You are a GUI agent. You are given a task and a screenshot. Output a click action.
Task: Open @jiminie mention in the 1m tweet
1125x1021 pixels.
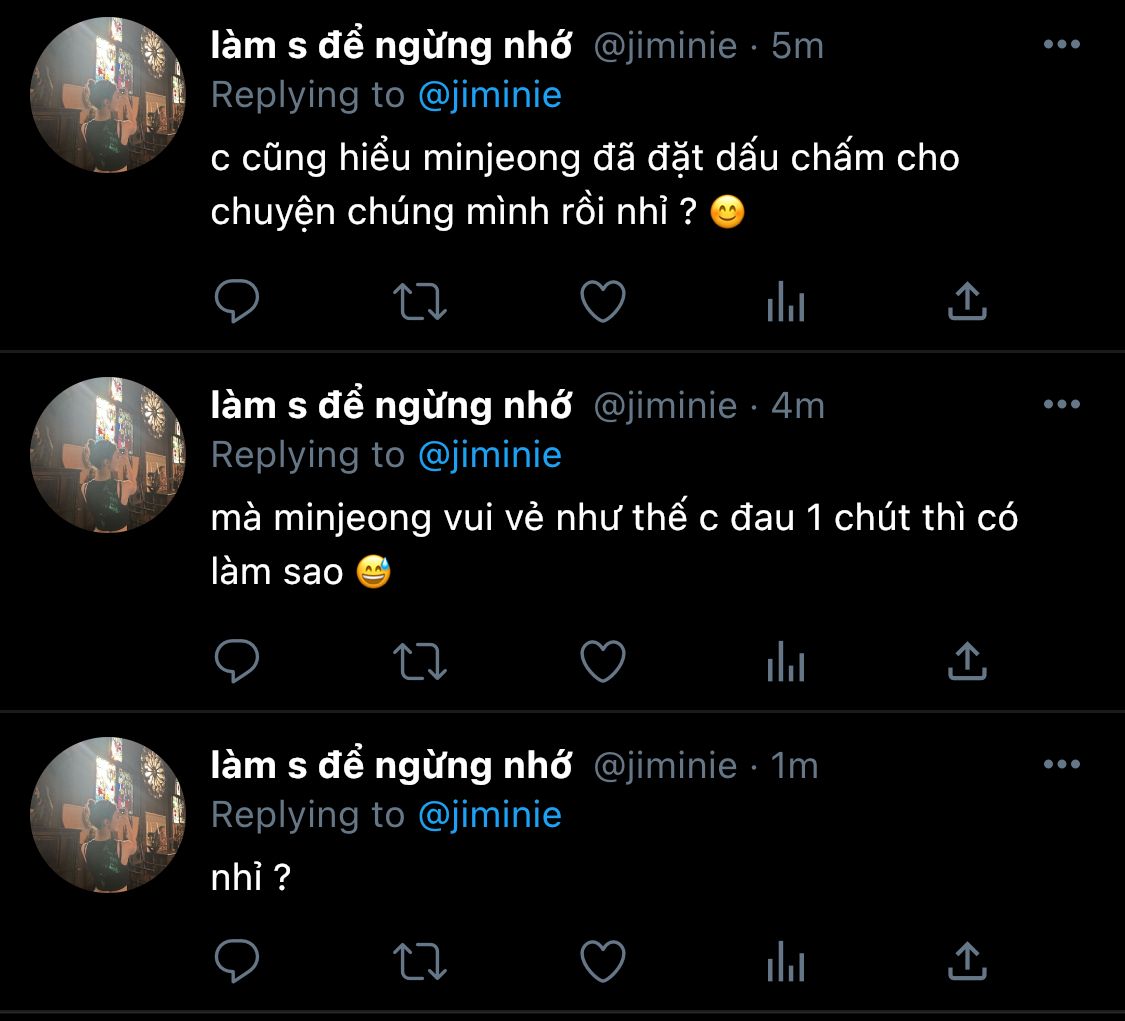[490, 816]
